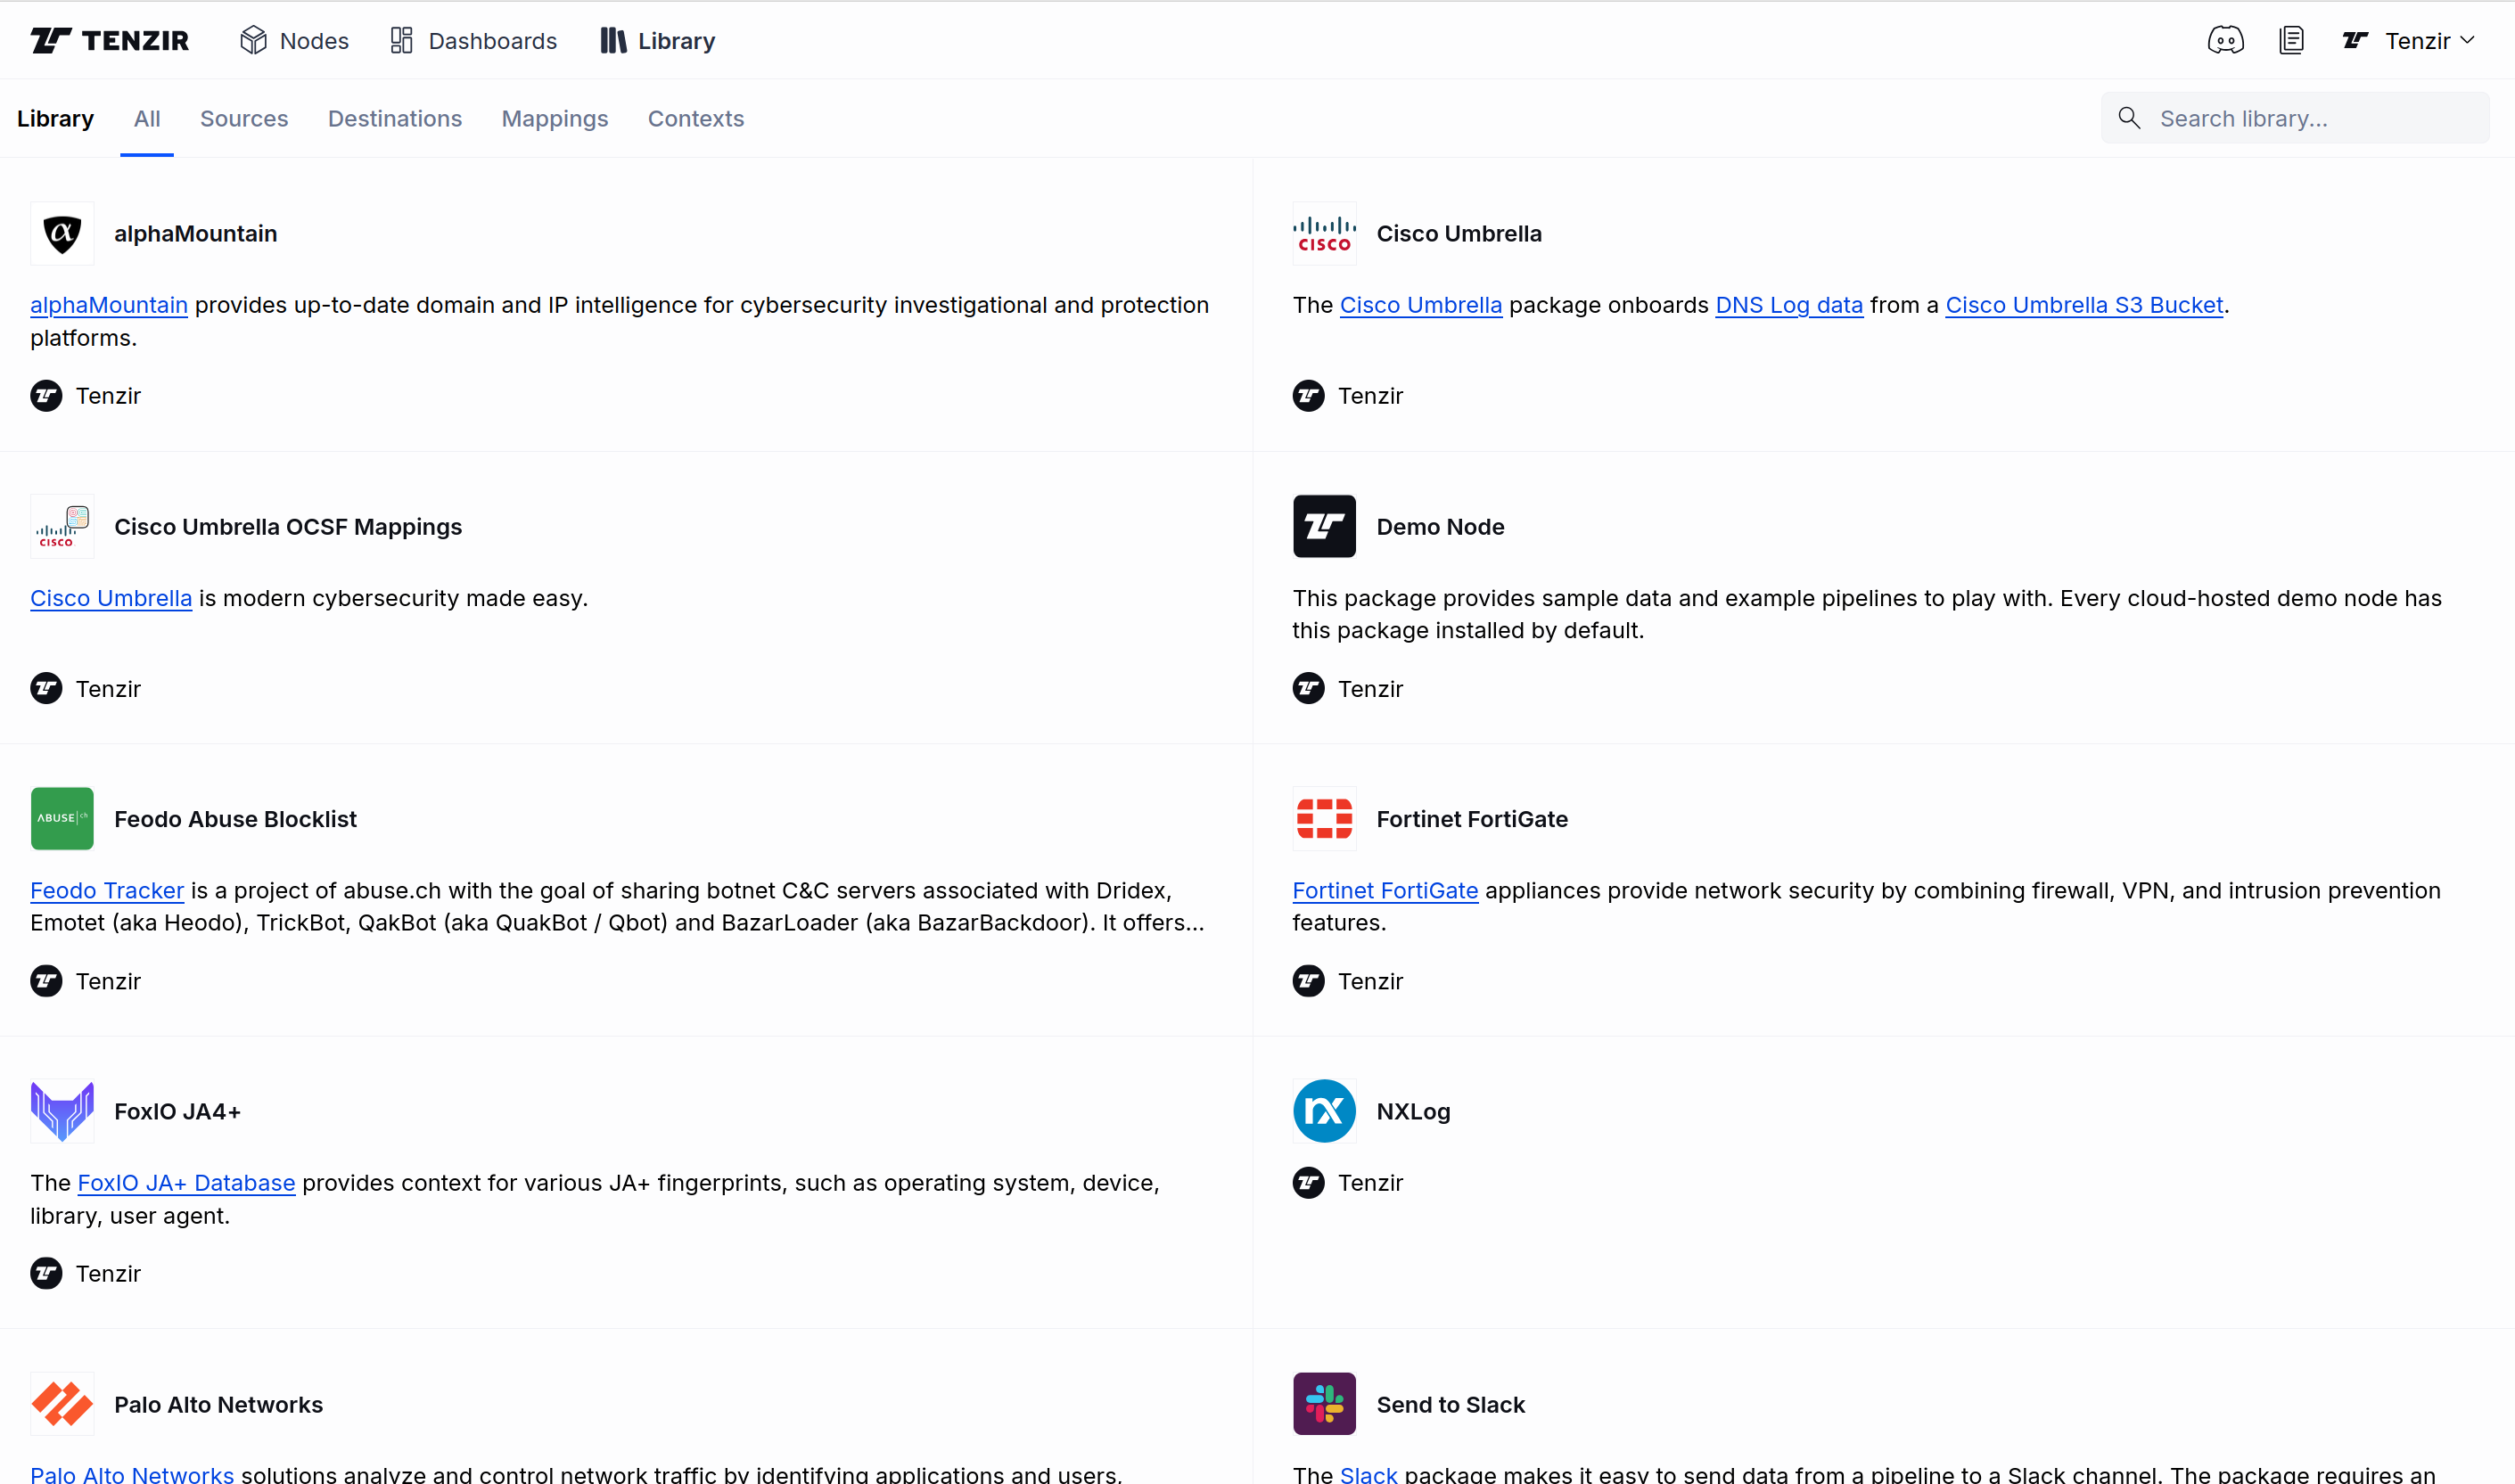
Task: Open the Discord community icon
Action: pos(2225,41)
